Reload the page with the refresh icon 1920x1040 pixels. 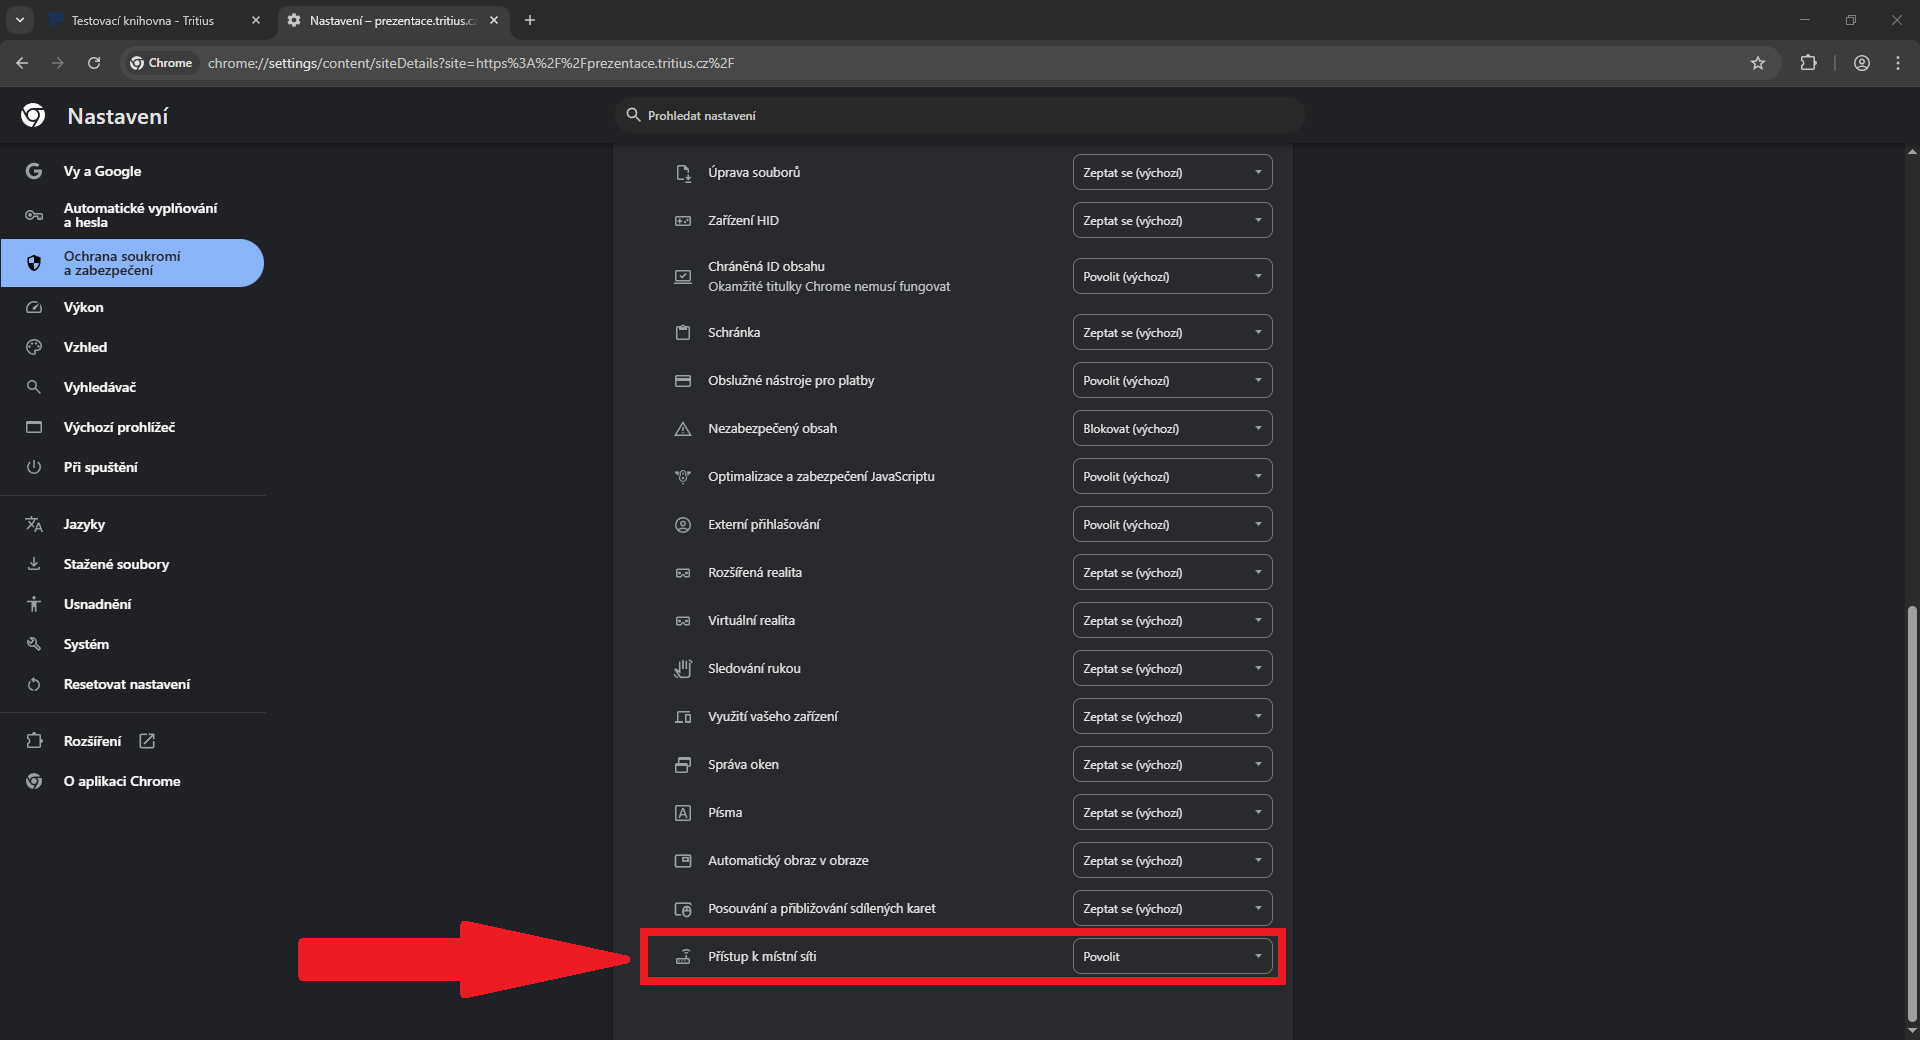coord(94,63)
